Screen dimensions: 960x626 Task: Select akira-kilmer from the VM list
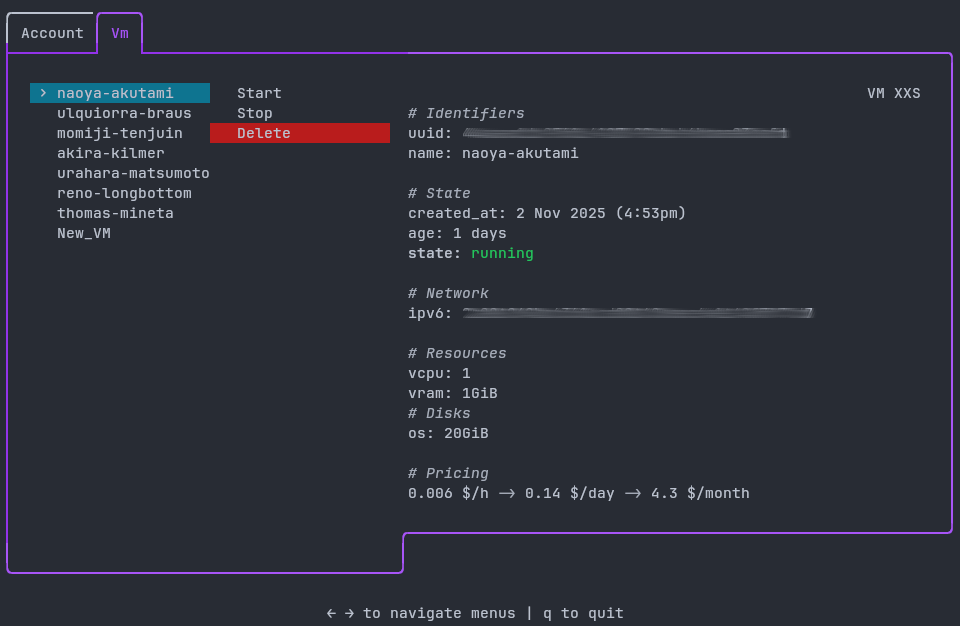(x=111, y=153)
